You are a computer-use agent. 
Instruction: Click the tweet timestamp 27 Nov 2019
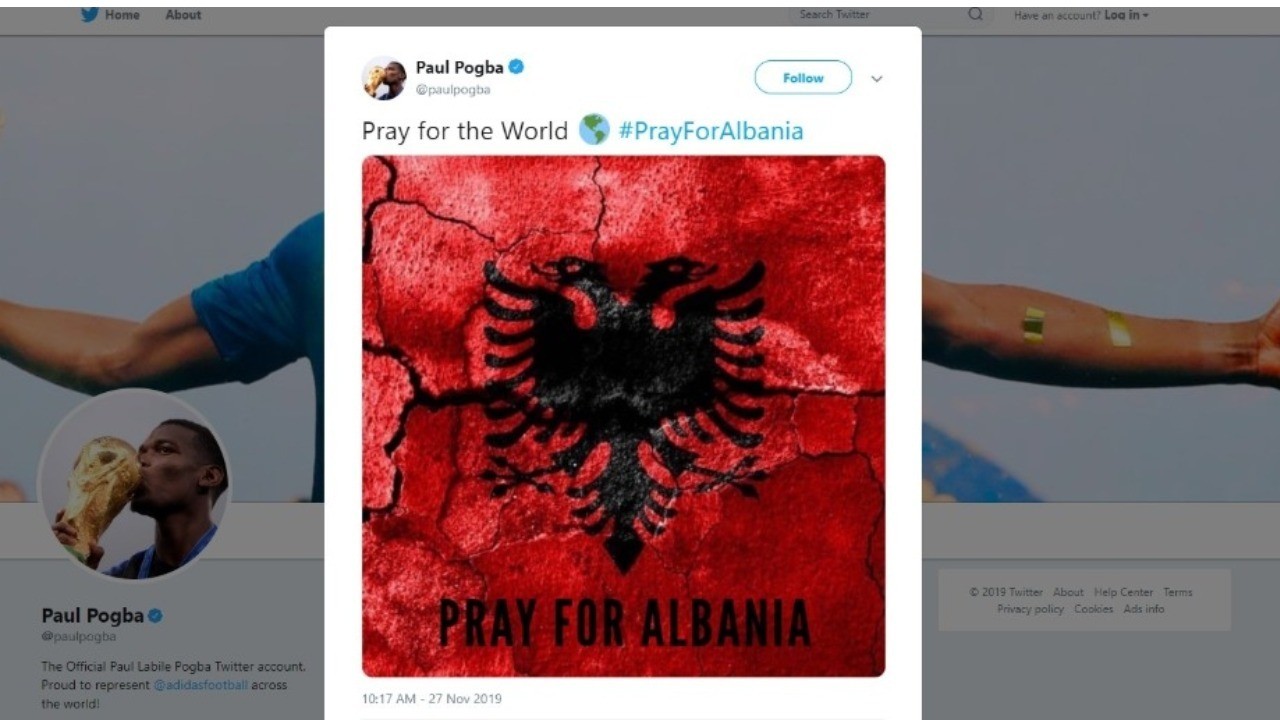pos(432,699)
